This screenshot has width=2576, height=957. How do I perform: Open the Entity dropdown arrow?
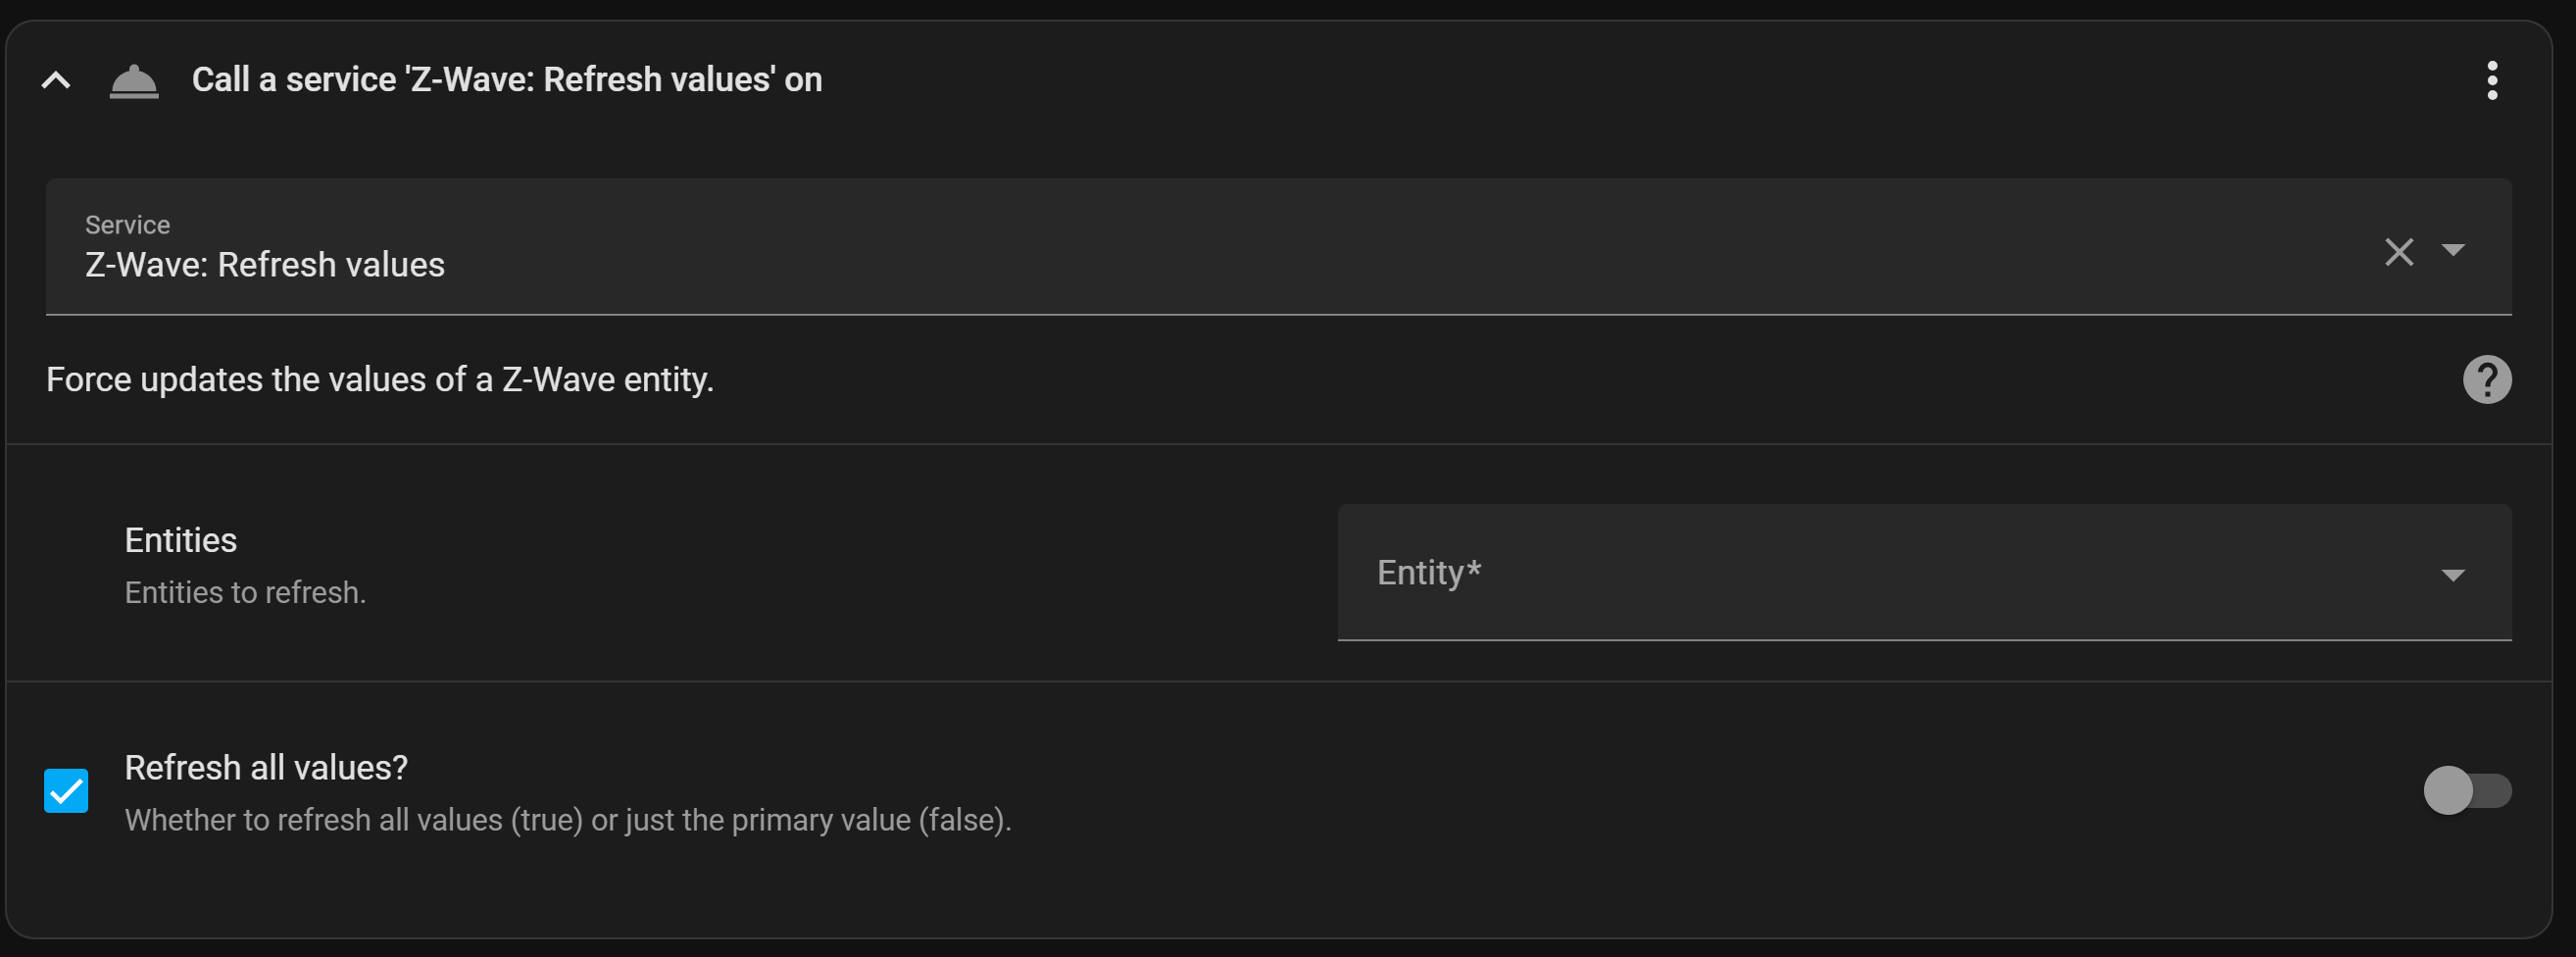[x=2453, y=575]
